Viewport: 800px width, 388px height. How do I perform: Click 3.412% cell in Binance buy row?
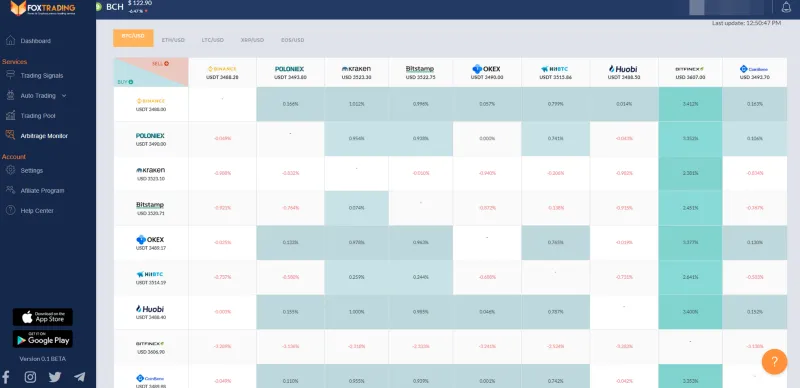pos(690,104)
